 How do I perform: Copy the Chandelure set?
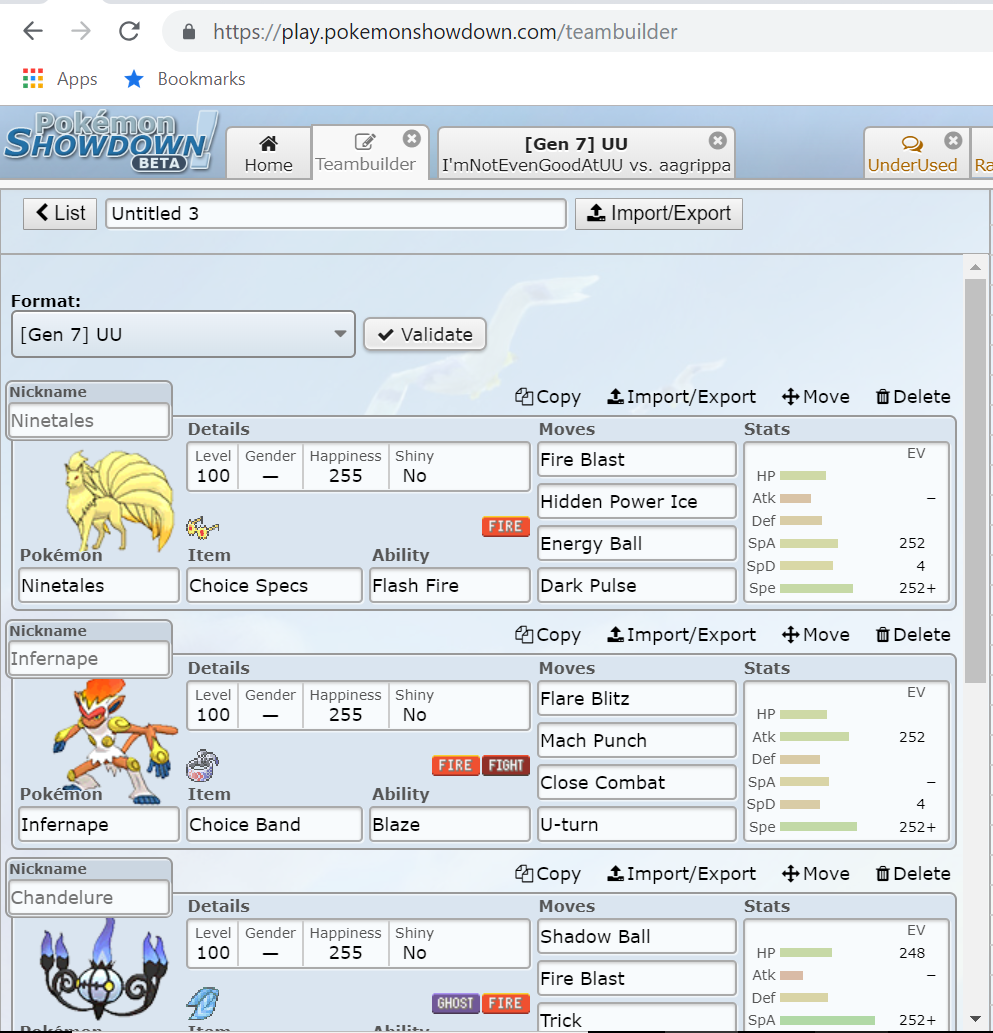[548, 874]
